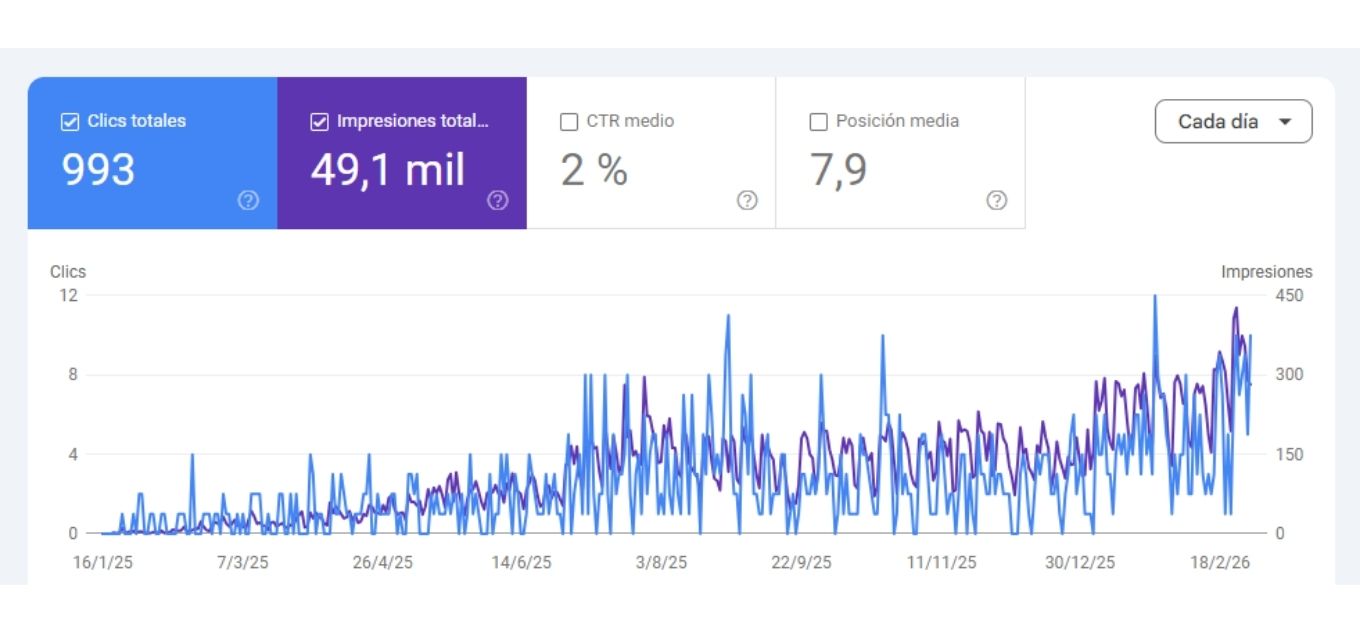Viewport: 1360px width, 633px height.
Task: Uncheck the Clics totales checkbox
Action: pos(70,122)
